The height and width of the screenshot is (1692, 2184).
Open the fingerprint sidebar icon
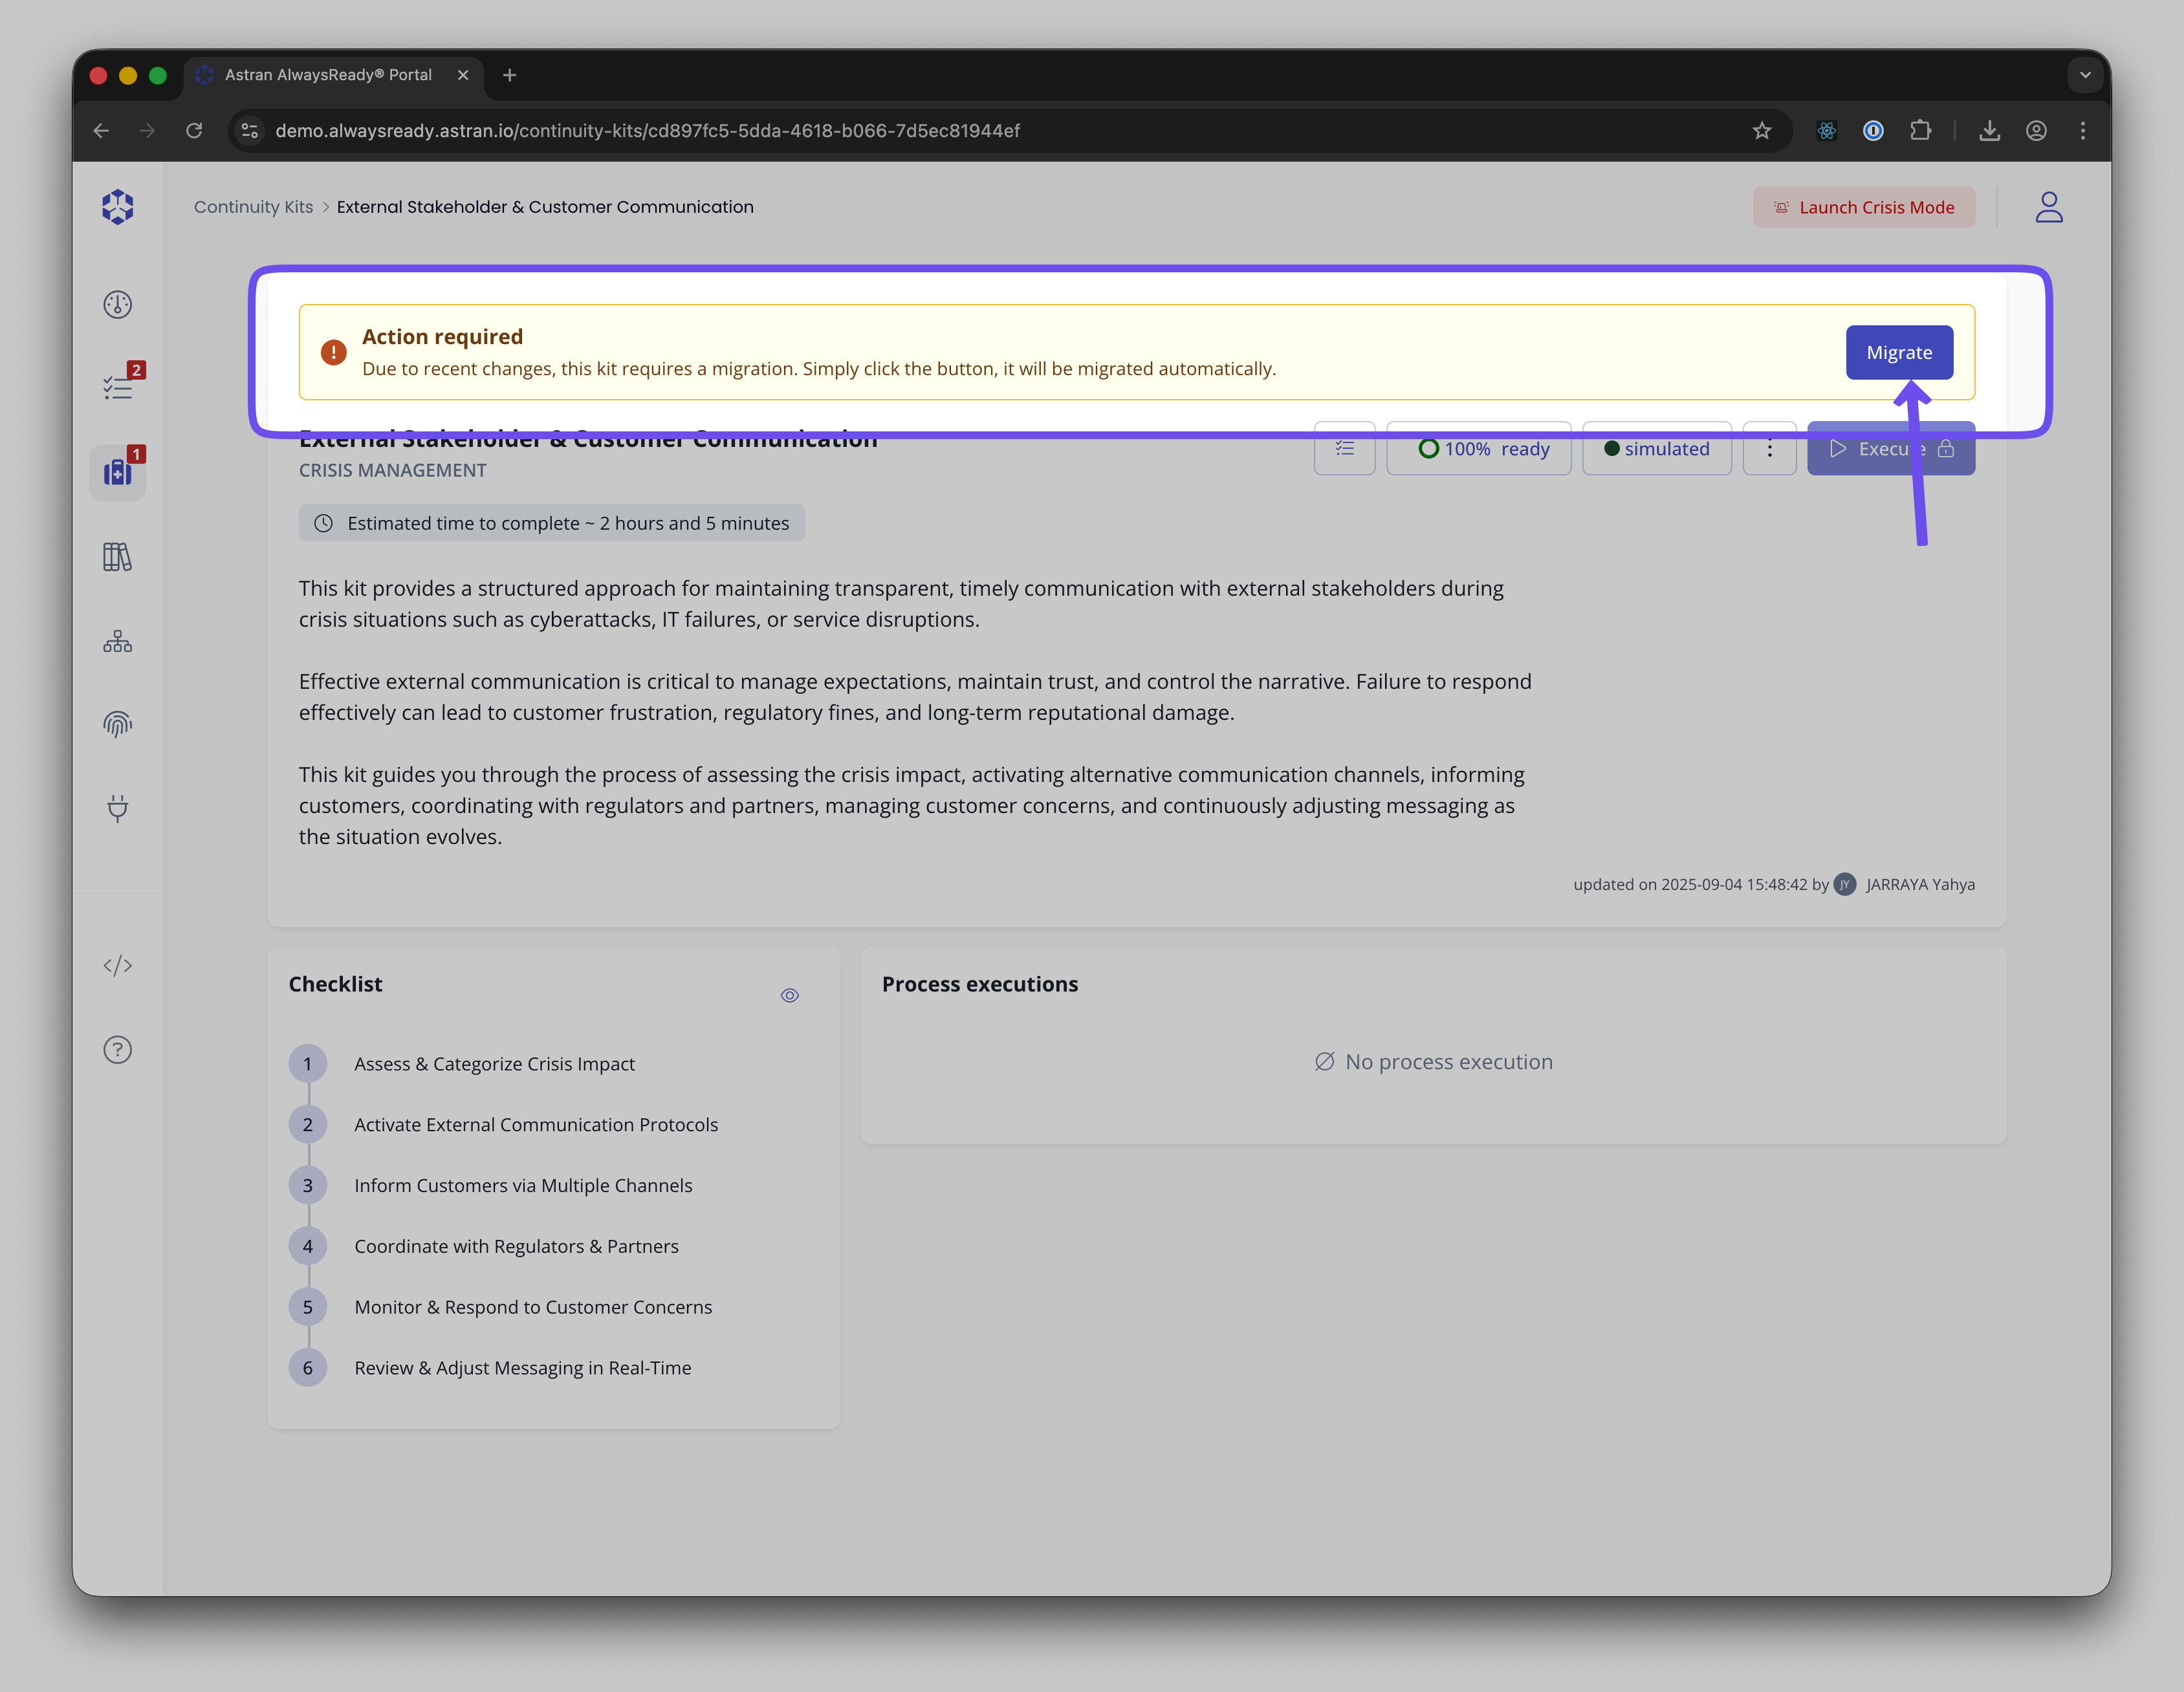click(x=117, y=724)
